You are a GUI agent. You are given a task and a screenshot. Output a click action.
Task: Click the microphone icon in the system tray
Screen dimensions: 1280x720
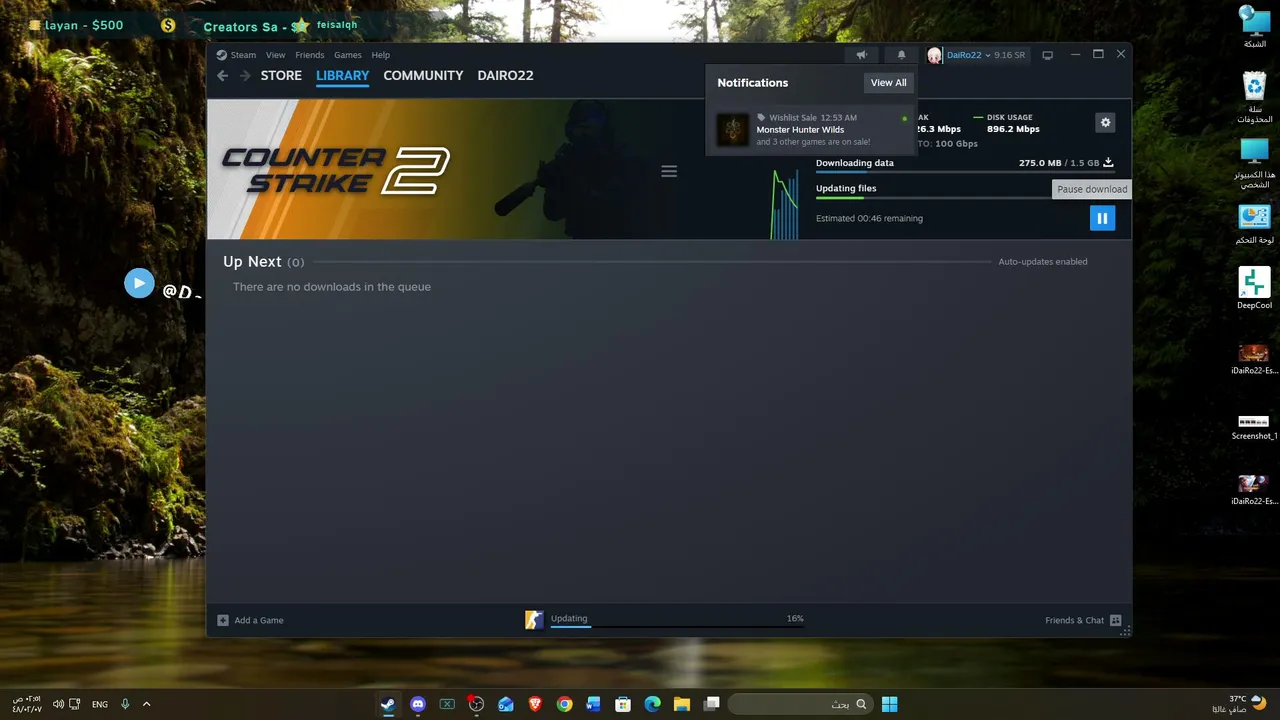pyautogui.click(x=125, y=704)
